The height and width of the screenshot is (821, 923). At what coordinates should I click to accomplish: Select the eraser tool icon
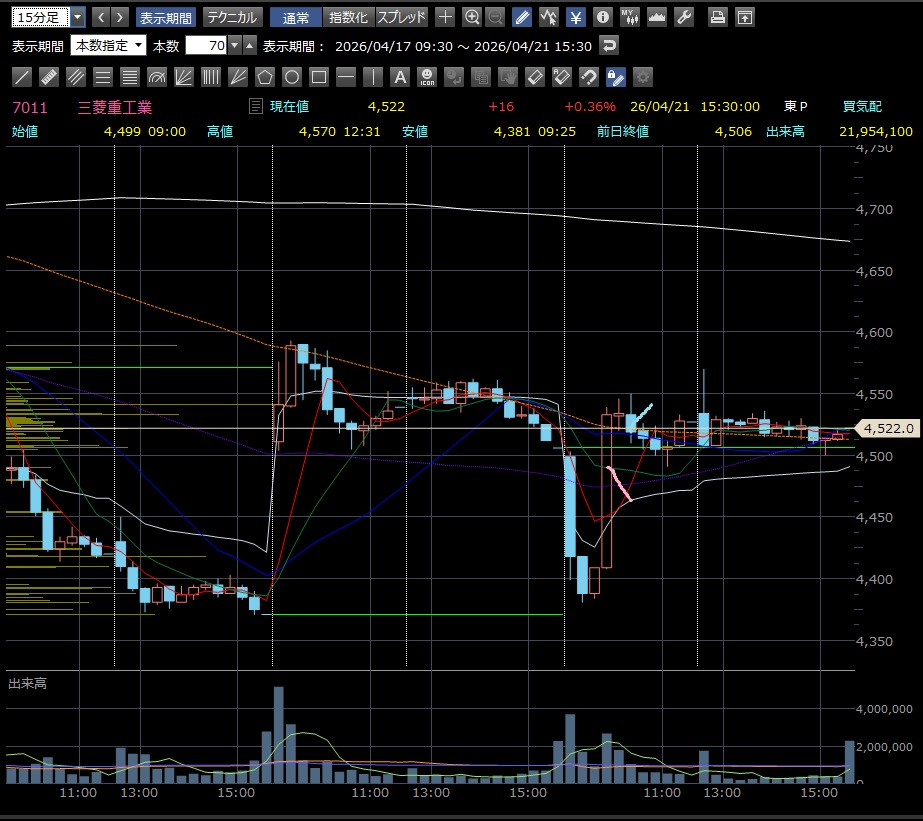click(535, 77)
